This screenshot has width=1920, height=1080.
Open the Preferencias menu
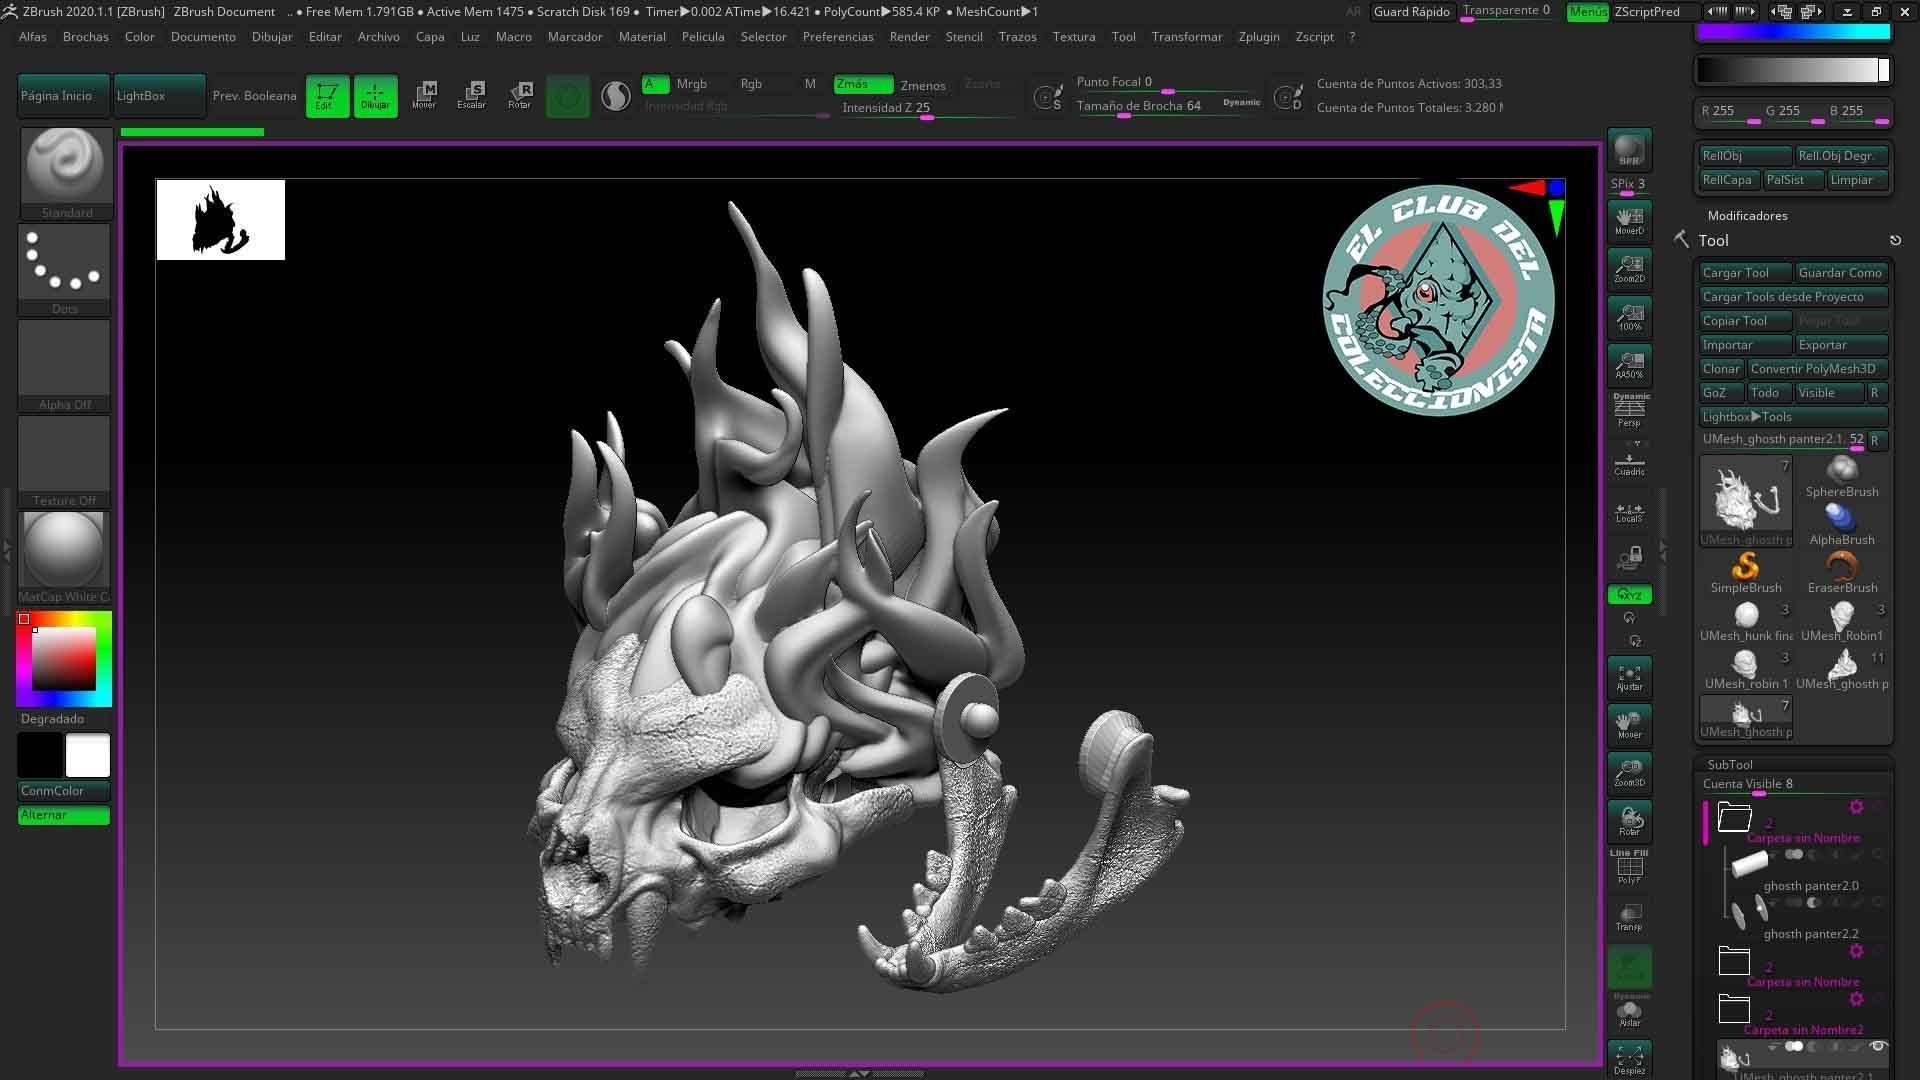[838, 36]
